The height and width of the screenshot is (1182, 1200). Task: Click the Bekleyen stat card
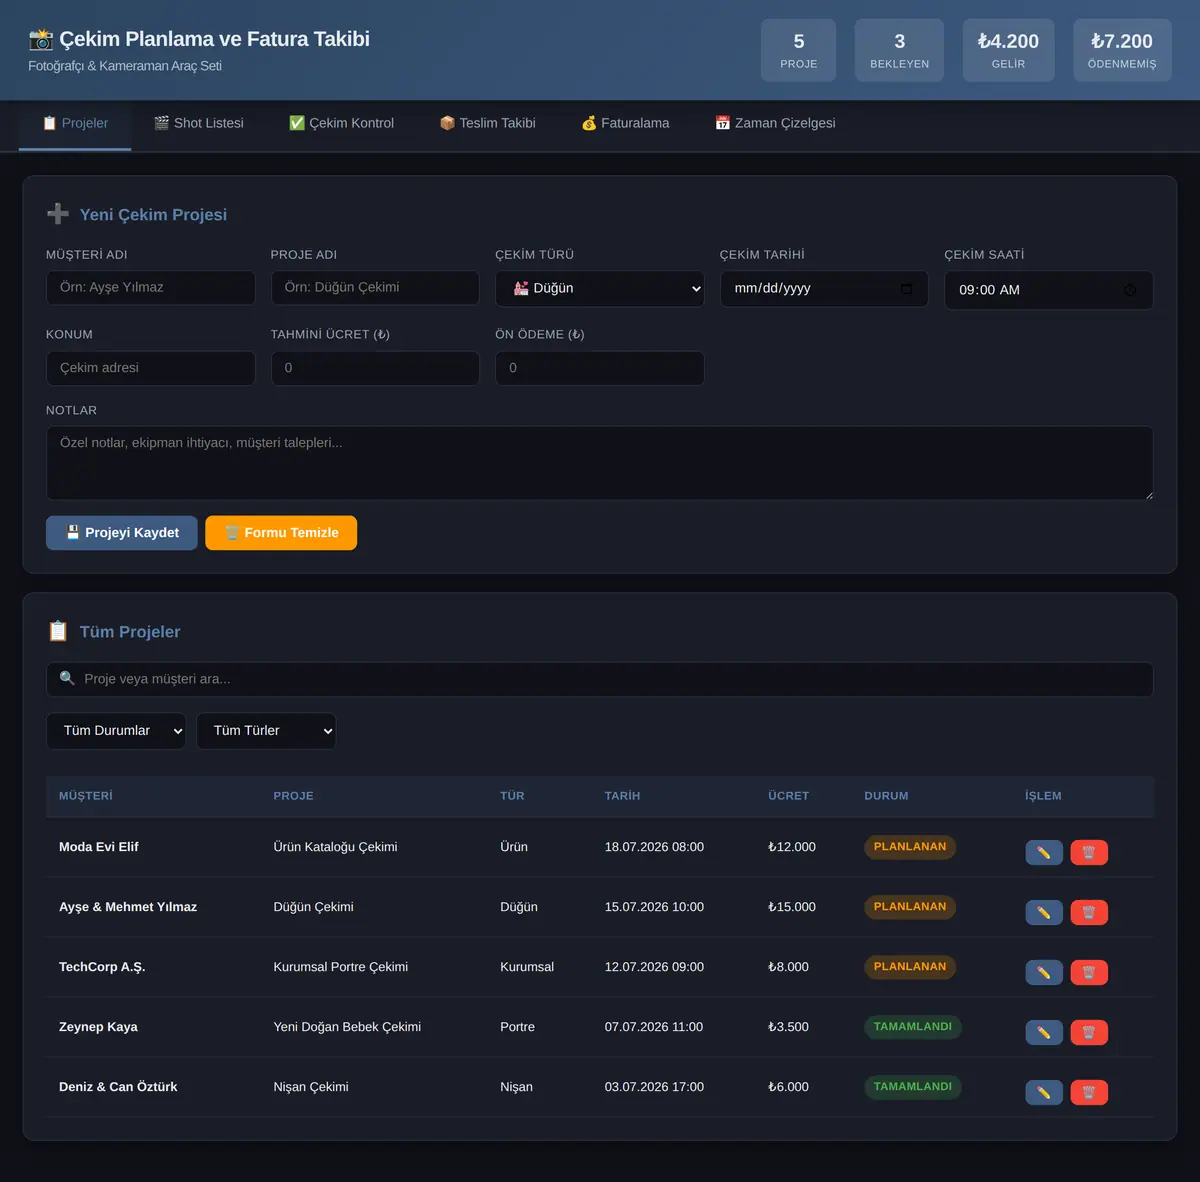click(x=899, y=50)
